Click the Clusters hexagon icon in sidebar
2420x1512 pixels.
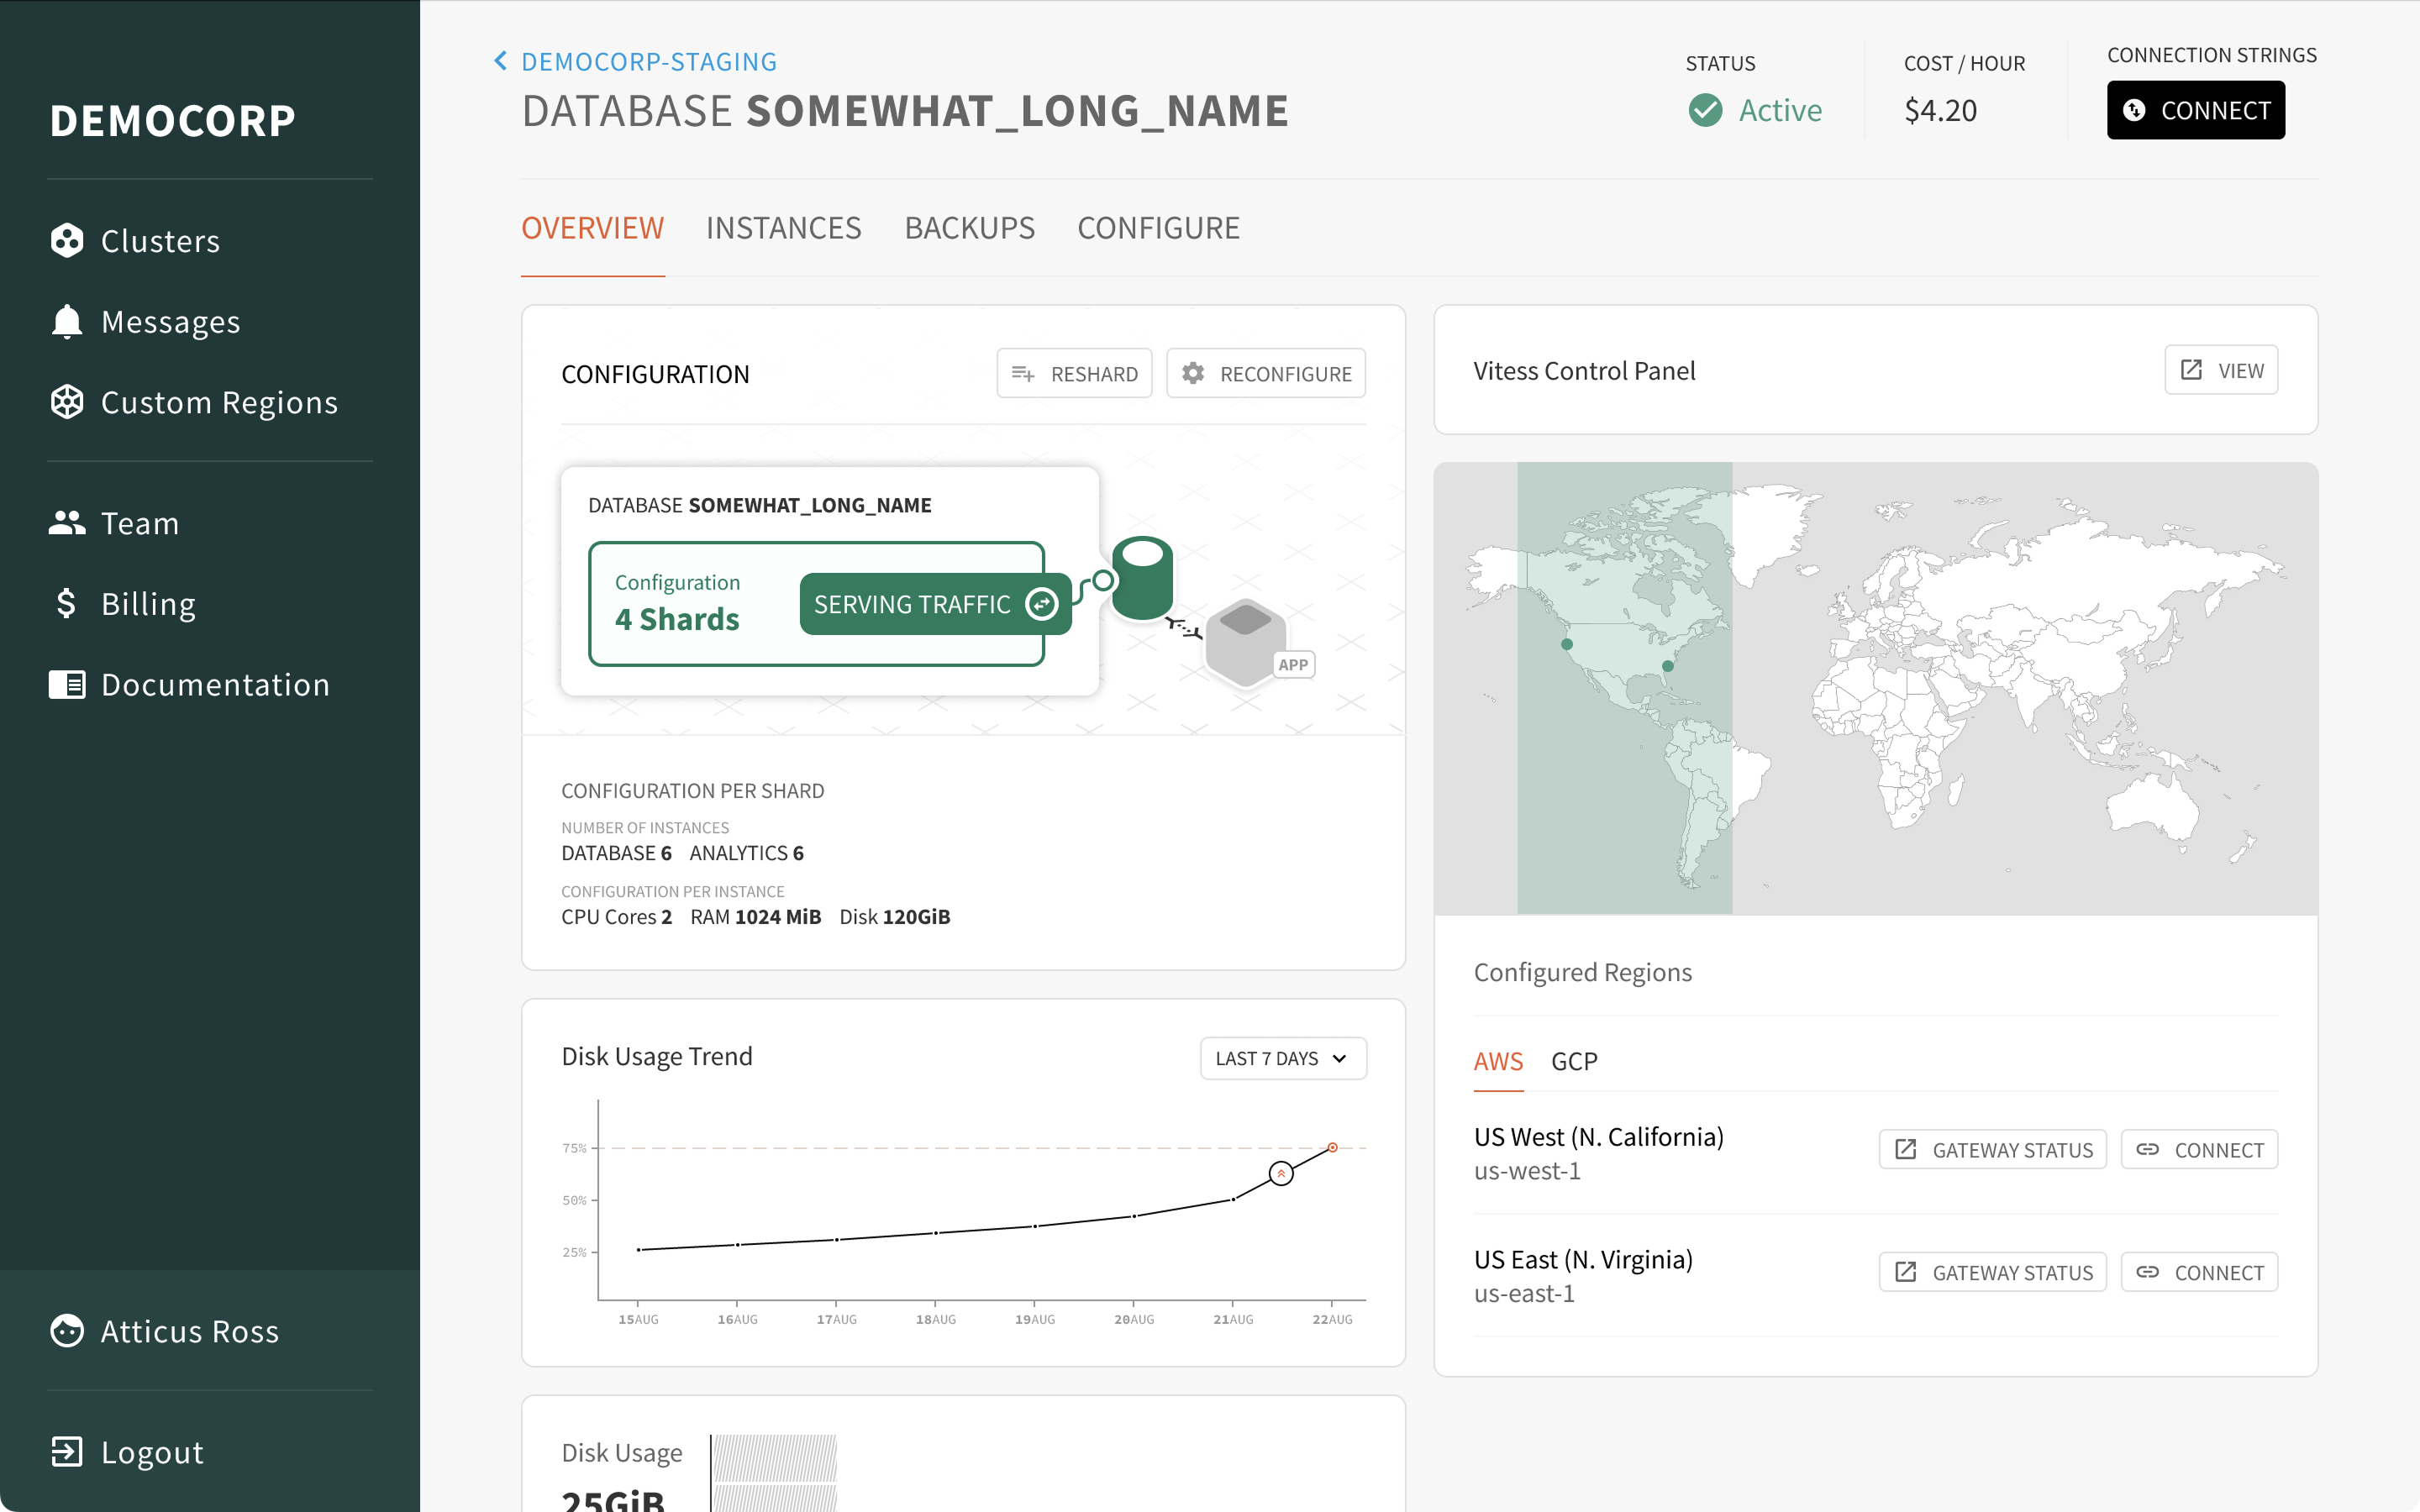(67, 241)
